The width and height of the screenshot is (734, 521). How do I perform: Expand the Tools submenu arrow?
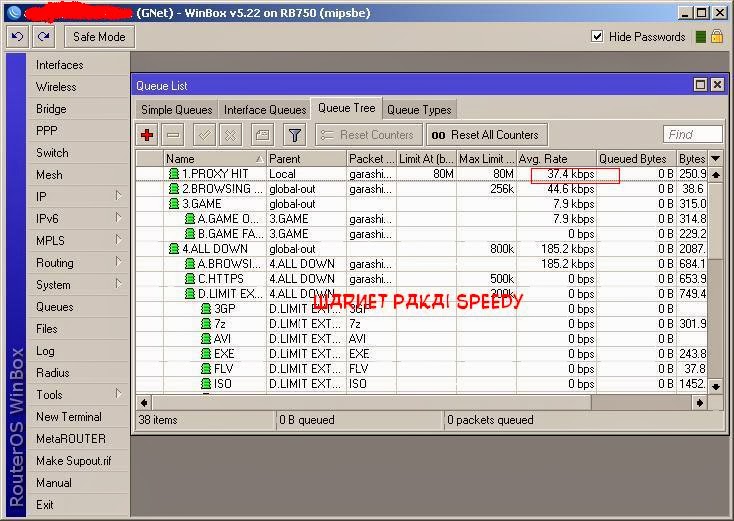click(118, 394)
